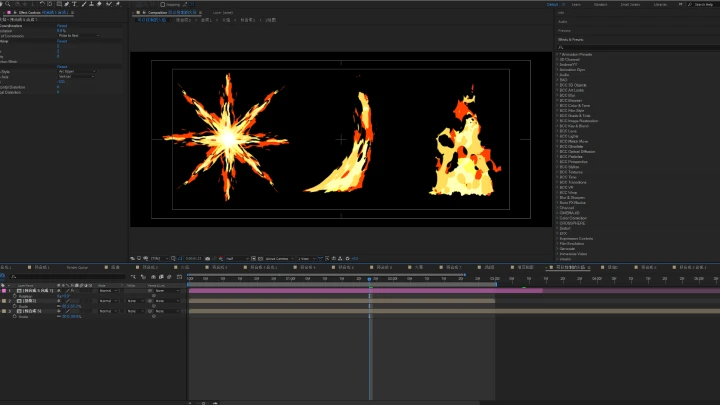Expand the Color Correction effects category

coord(557,218)
